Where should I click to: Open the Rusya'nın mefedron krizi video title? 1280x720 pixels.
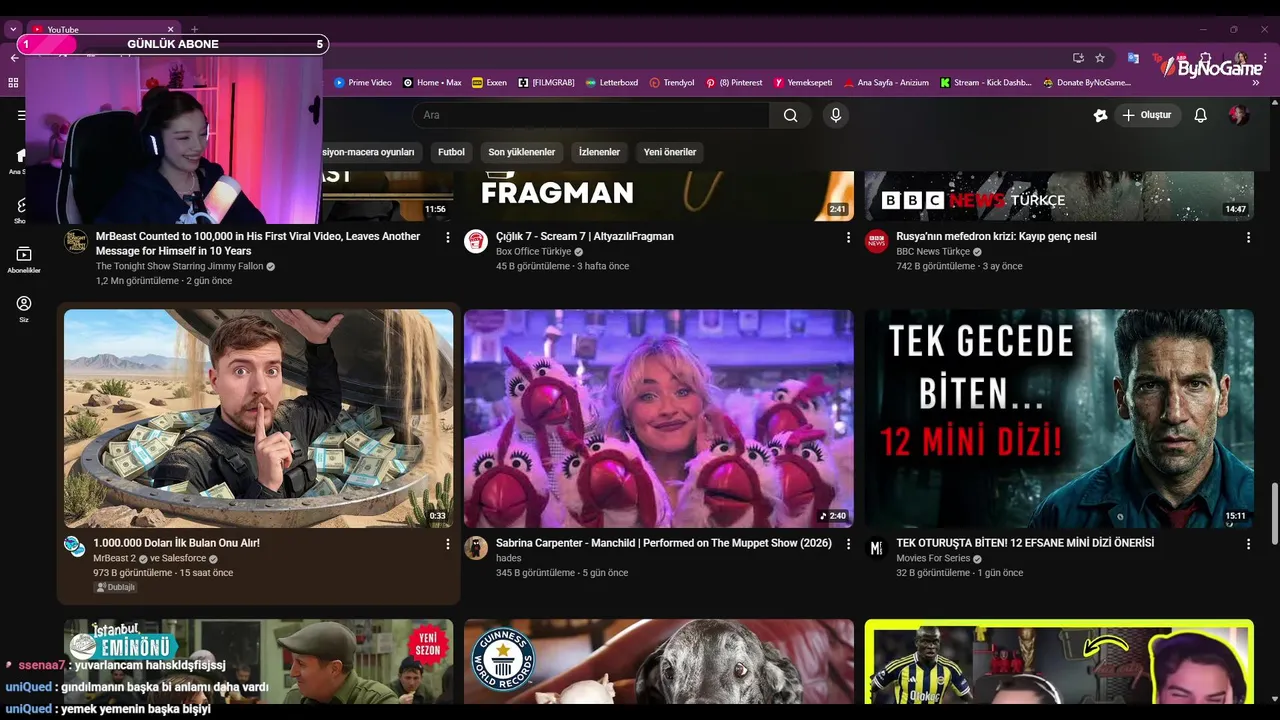(996, 237)
